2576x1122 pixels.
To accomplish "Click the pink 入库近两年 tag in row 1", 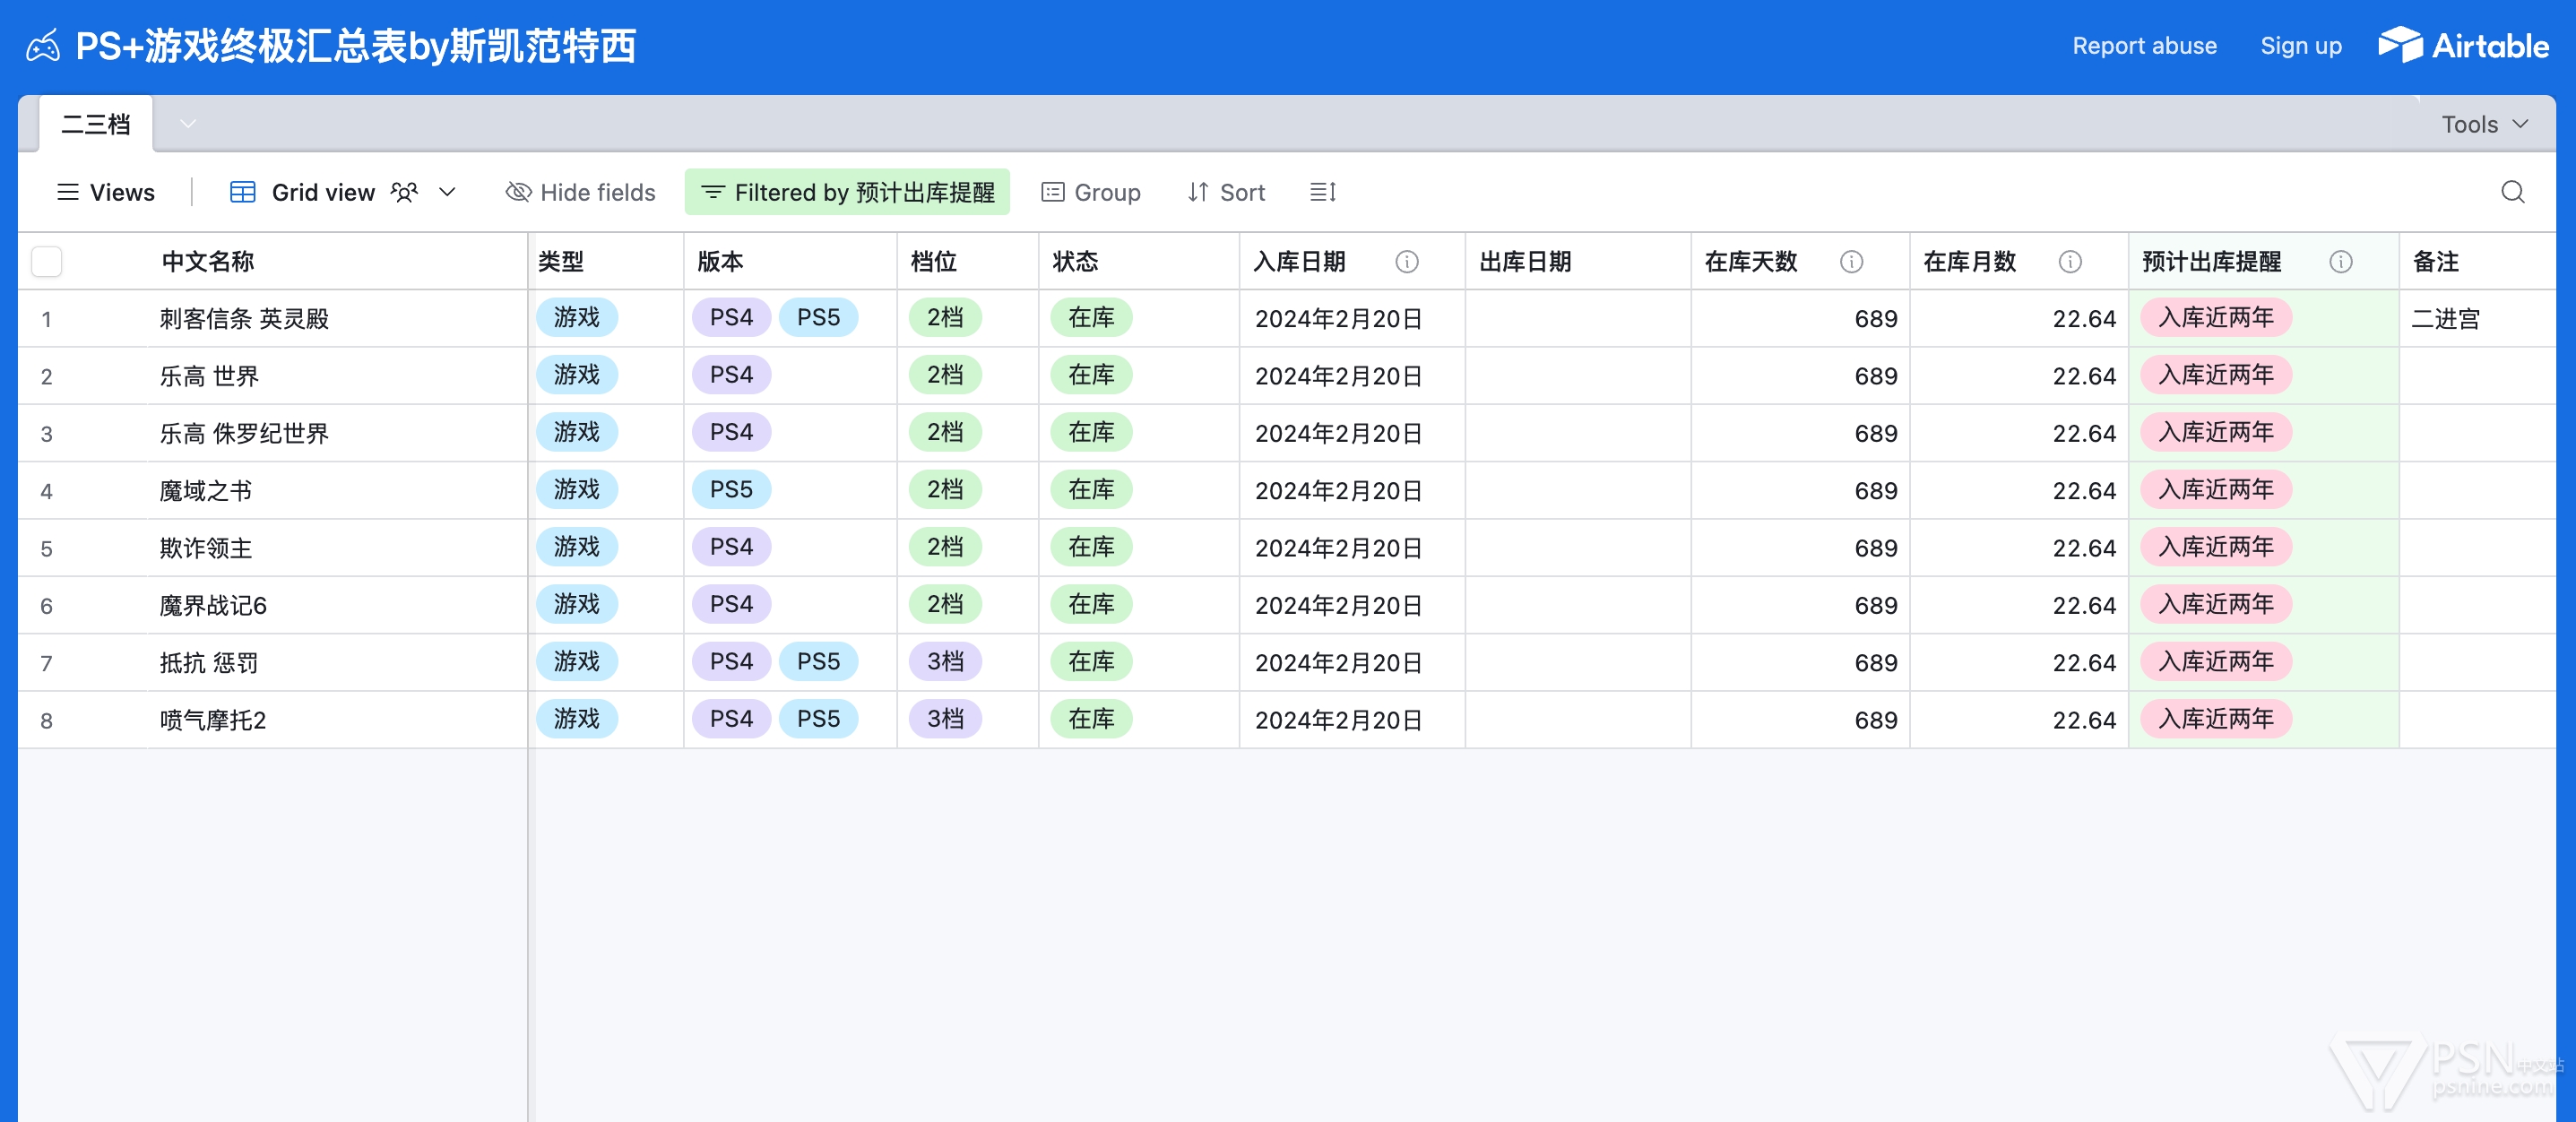I will pyautogui.click(x=2215, y=318).
